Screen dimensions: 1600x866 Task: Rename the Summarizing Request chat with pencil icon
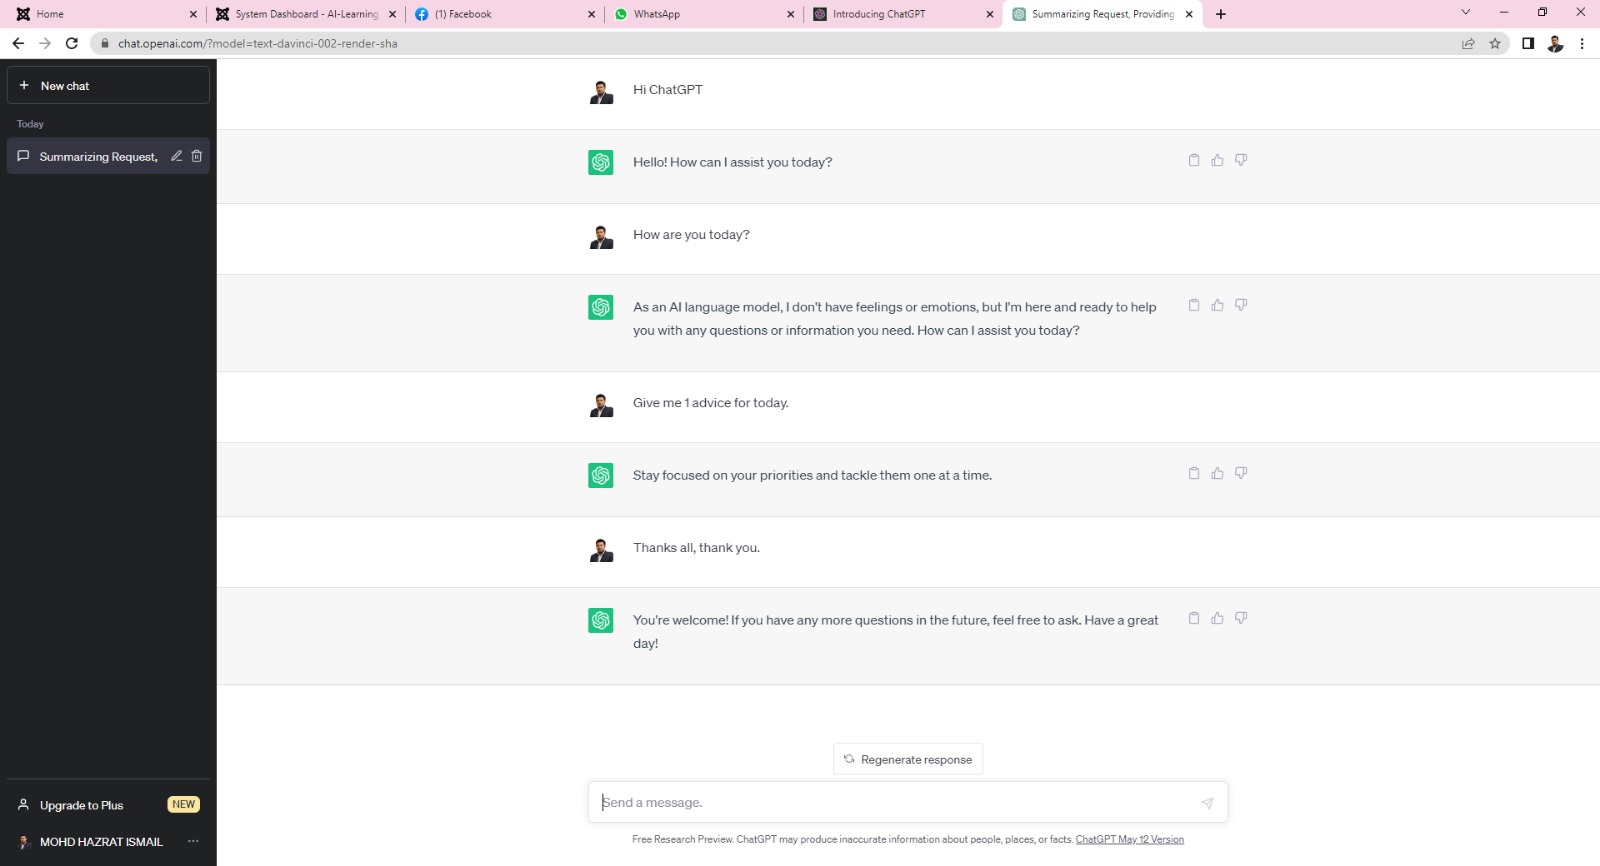177,156
